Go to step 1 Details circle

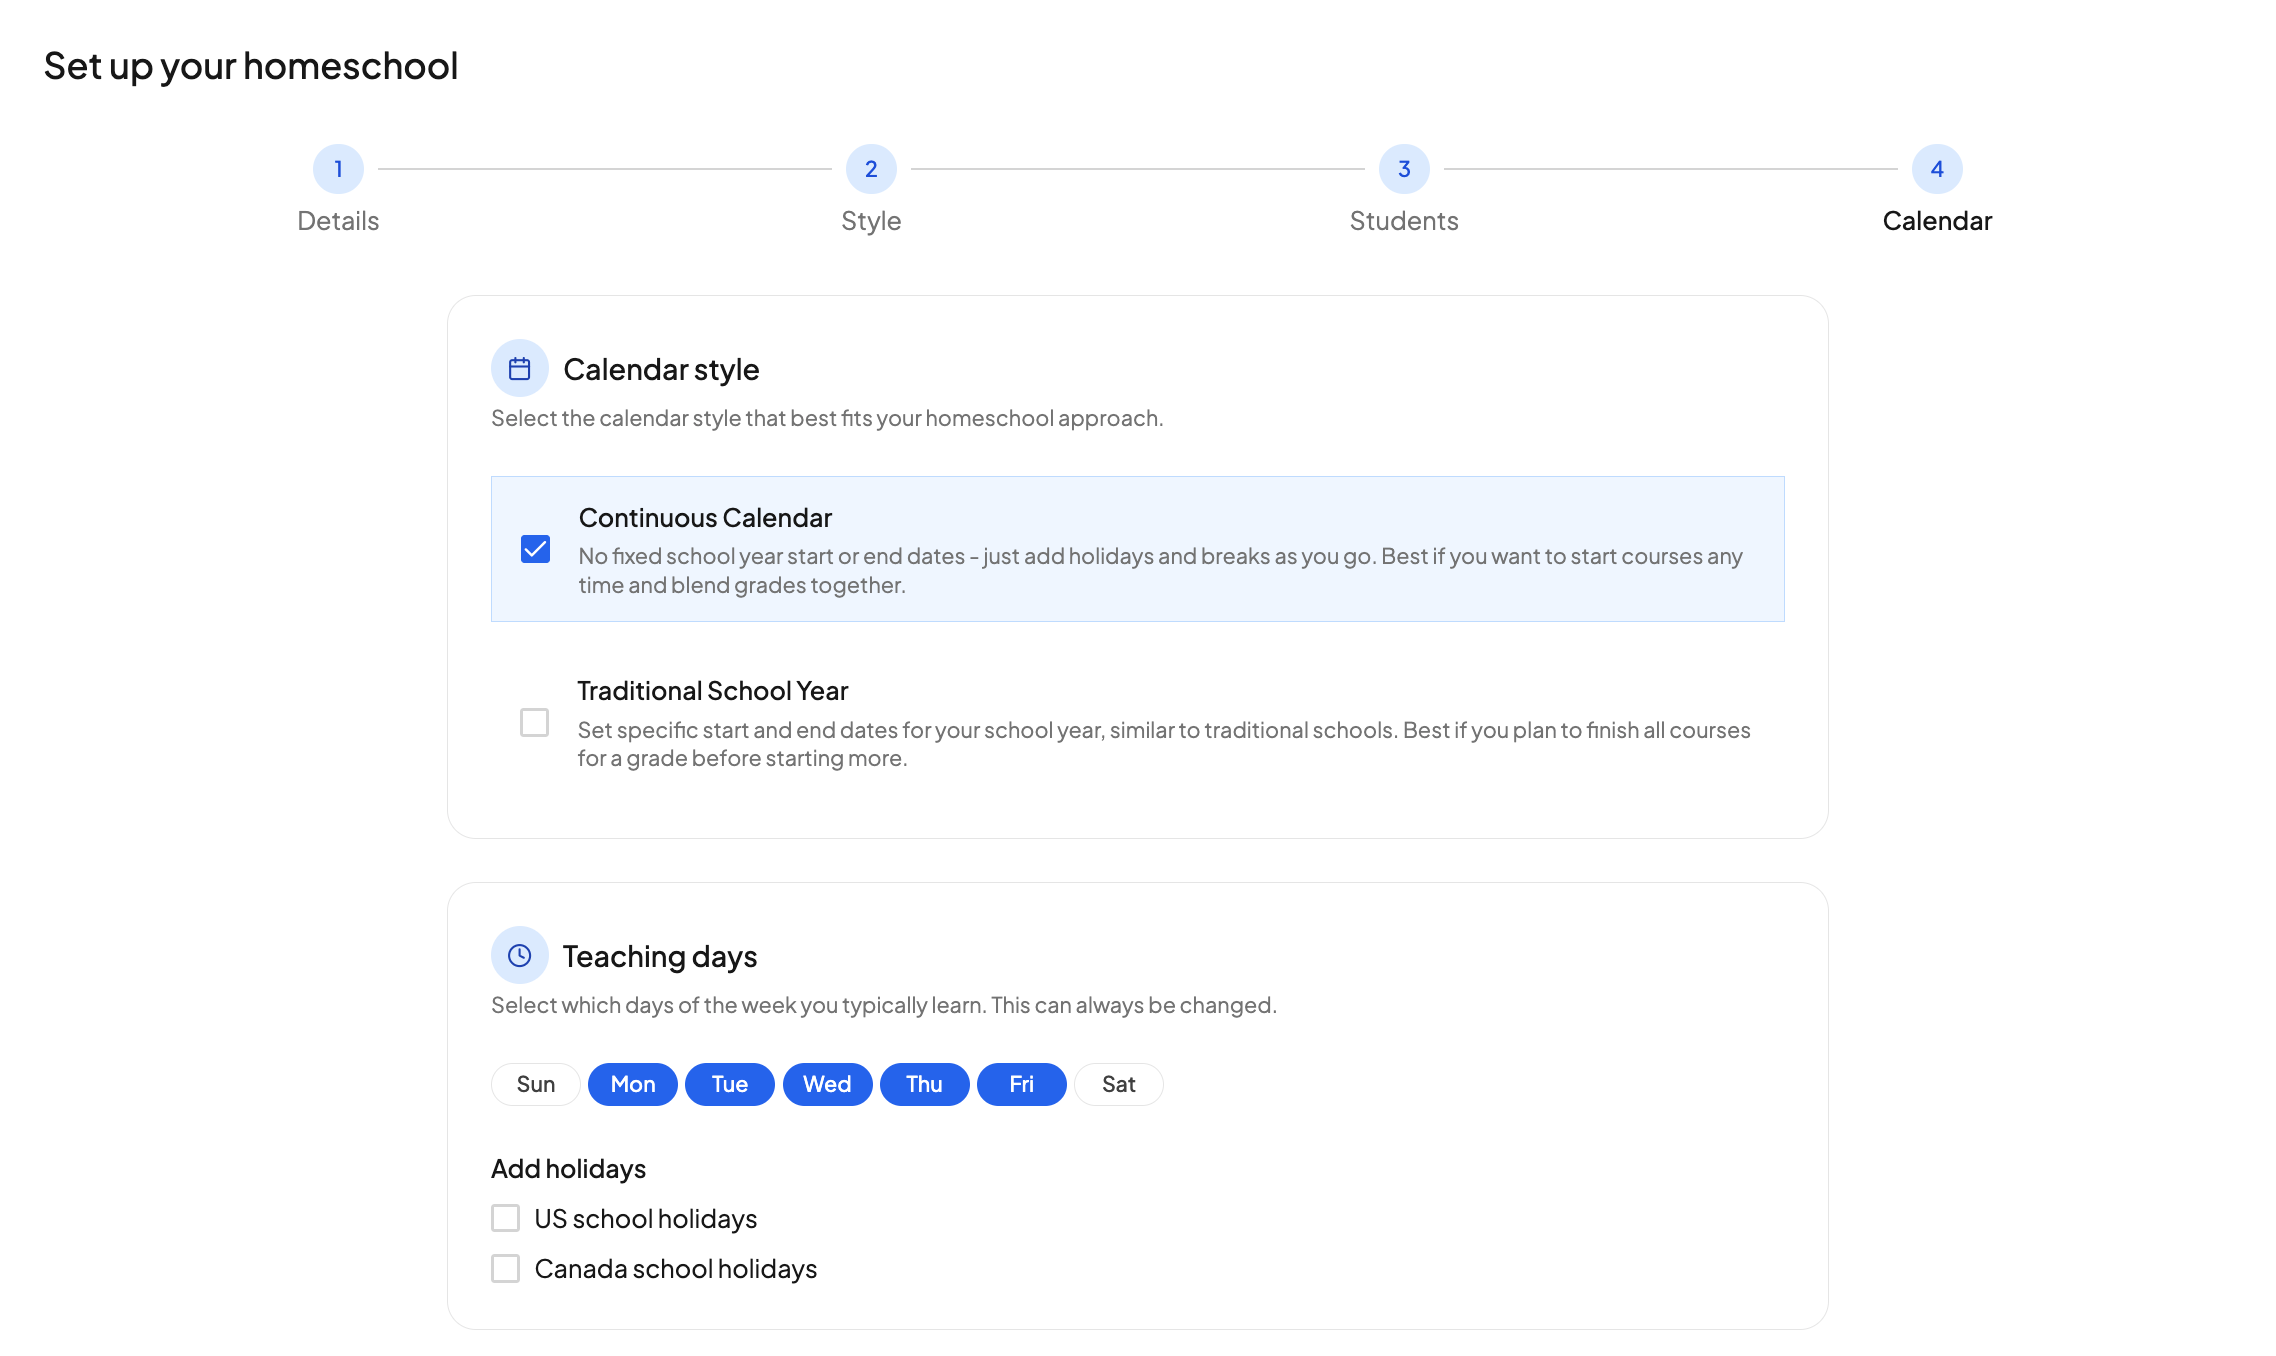tap(338, 169)
